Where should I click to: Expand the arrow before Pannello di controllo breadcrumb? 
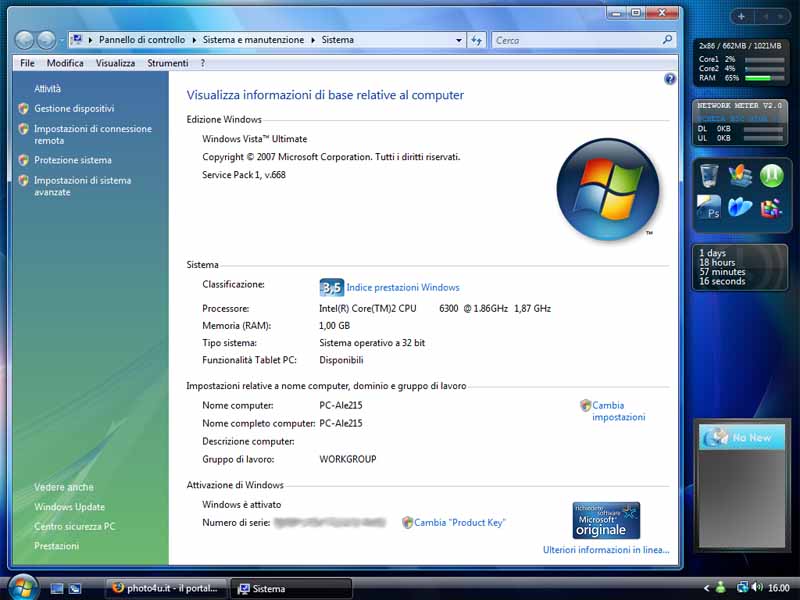point(90,40)
